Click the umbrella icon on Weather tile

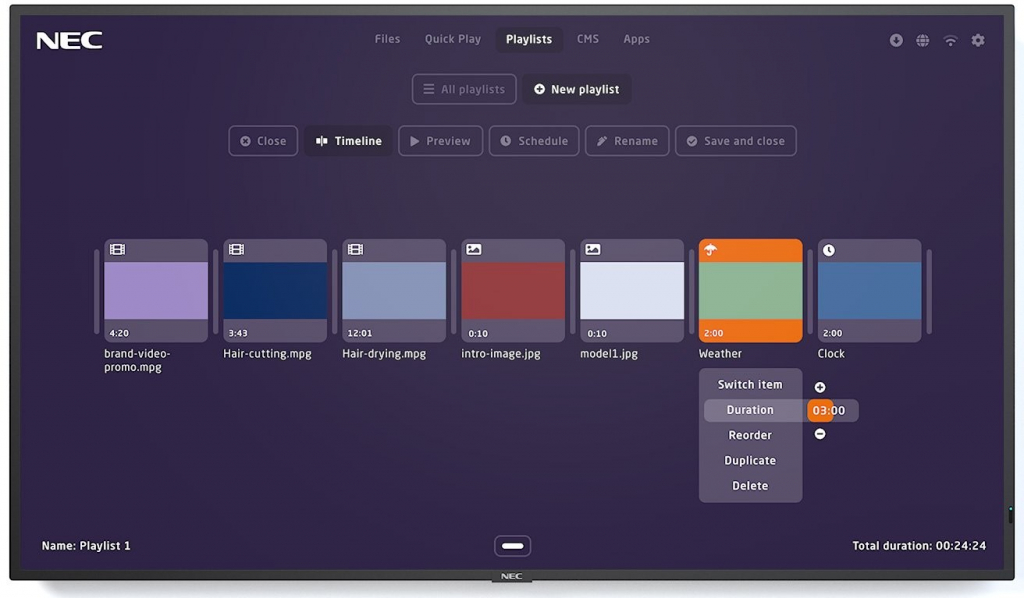tap(711, 250)
